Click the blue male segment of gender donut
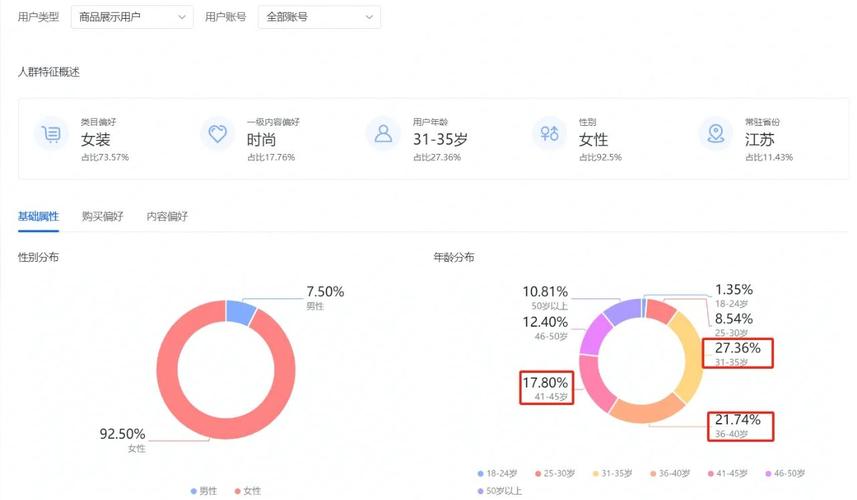Image resolution: width=857 pixels, height=500 pixels. click(x=240, y=311)
